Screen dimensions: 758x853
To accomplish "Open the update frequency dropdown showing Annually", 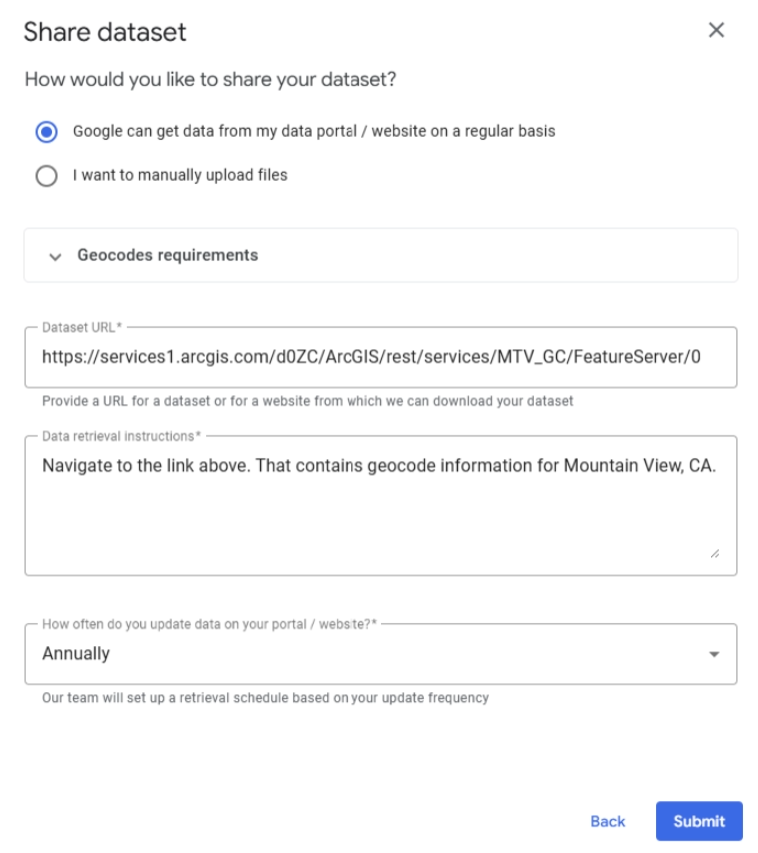I will point(370,654).
